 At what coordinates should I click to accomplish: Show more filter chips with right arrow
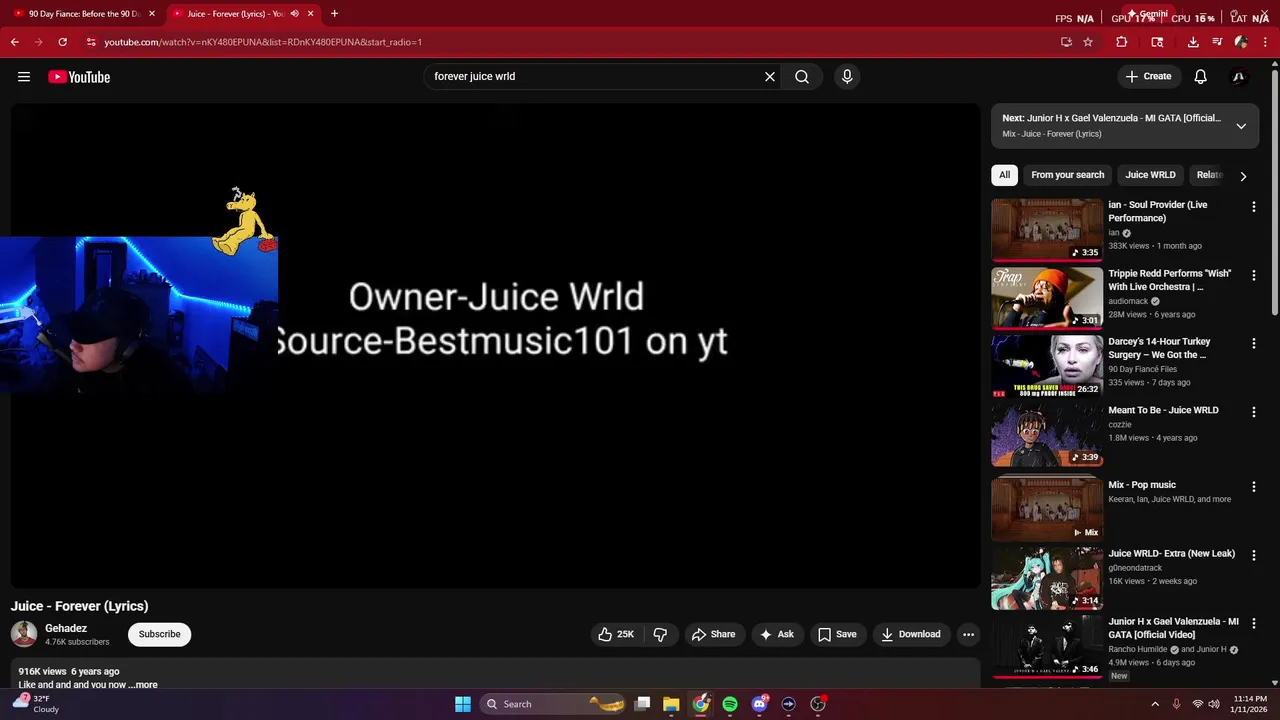(x=1243, y=176)
